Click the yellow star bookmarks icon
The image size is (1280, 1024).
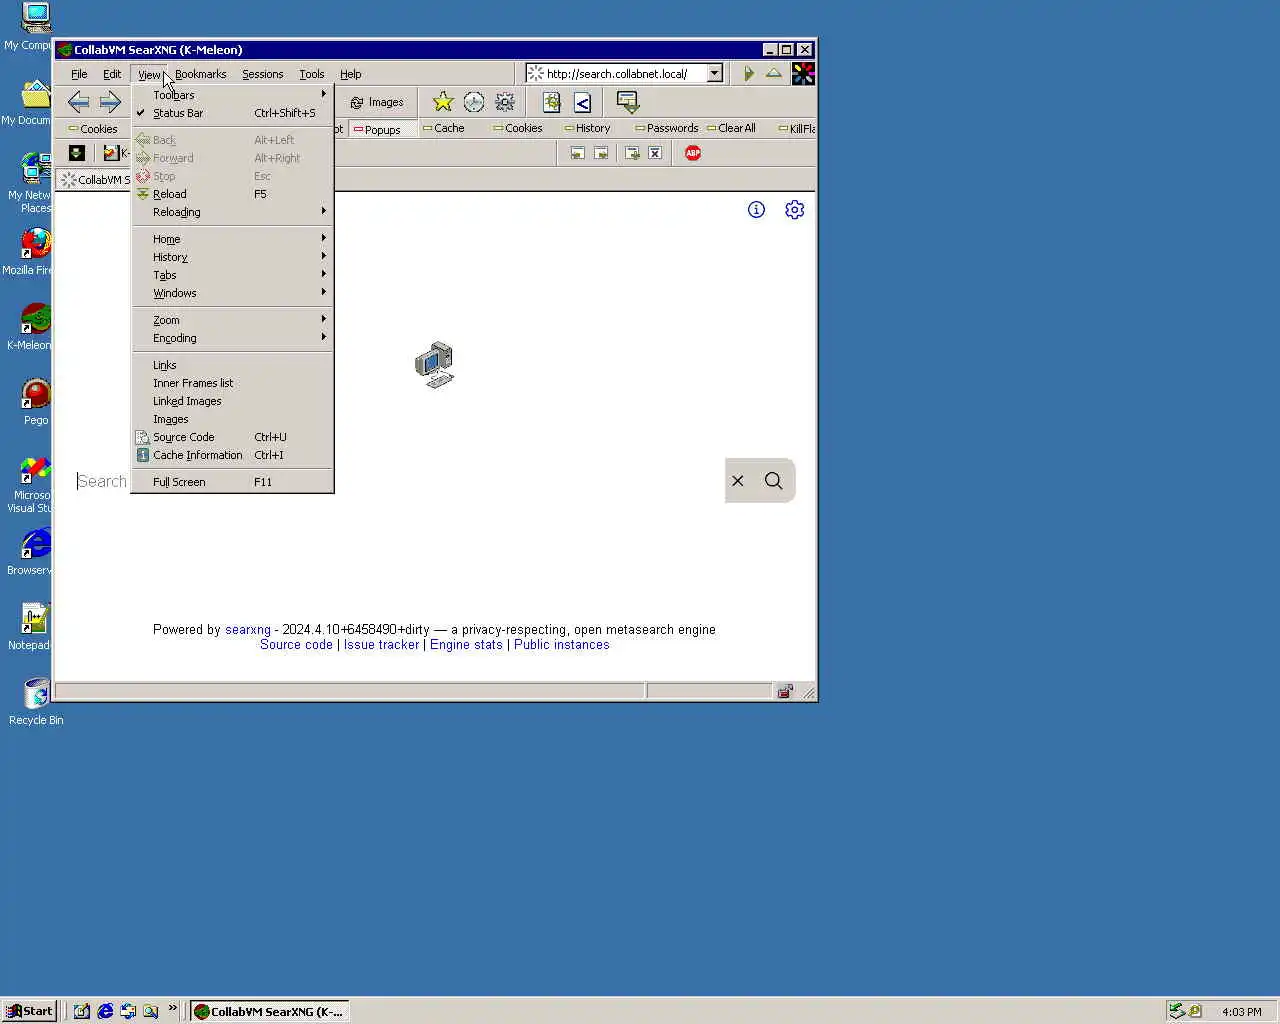tap(443, 102)
